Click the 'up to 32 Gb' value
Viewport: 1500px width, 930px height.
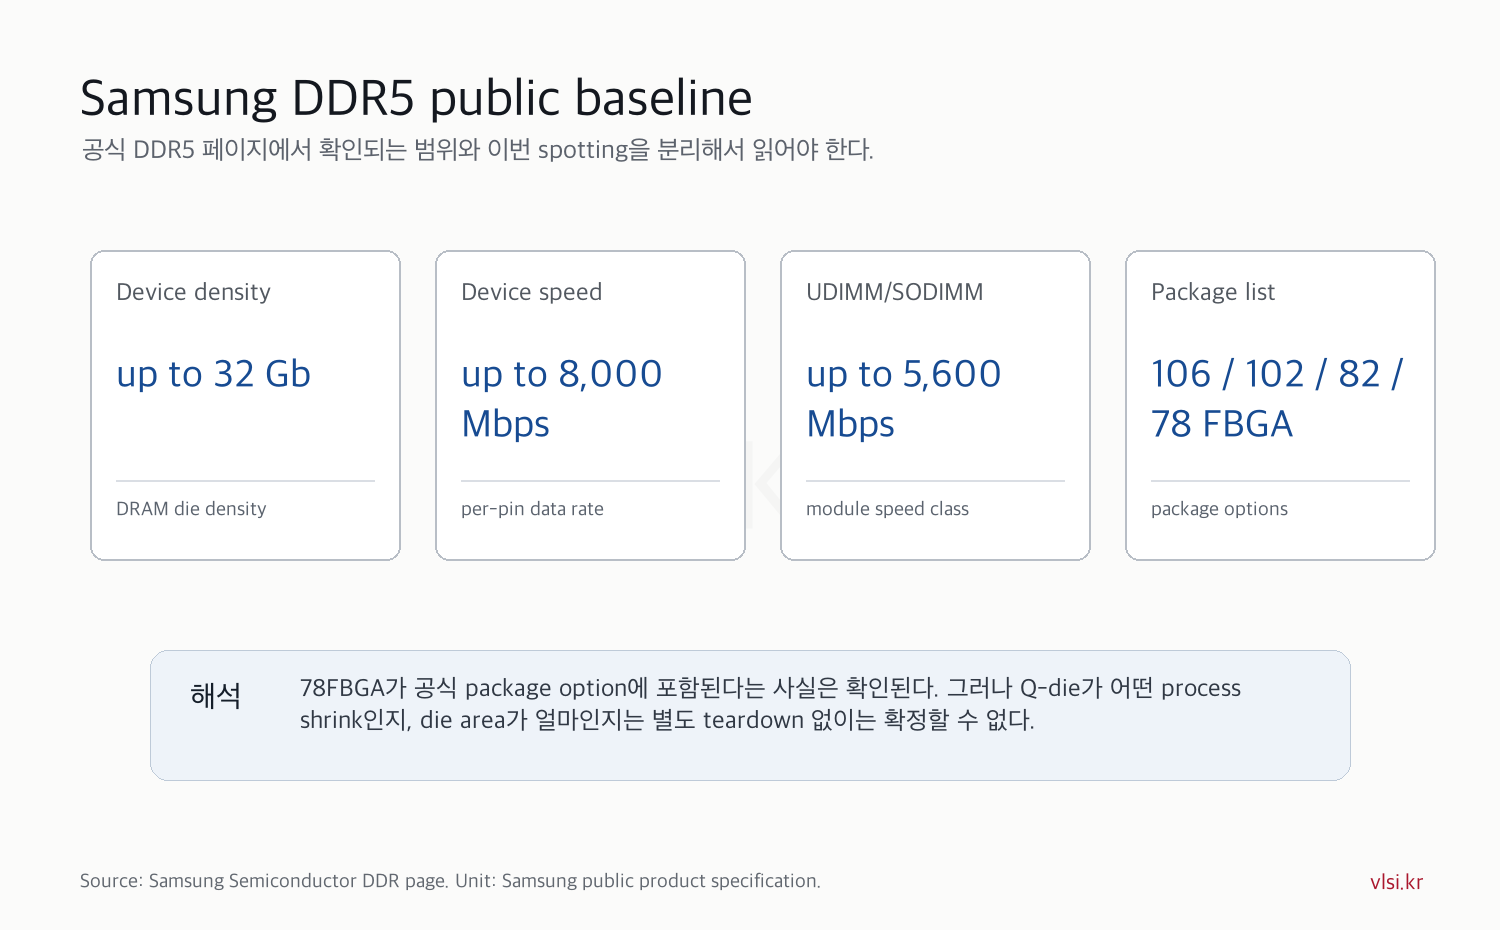[x=213, y=374]
